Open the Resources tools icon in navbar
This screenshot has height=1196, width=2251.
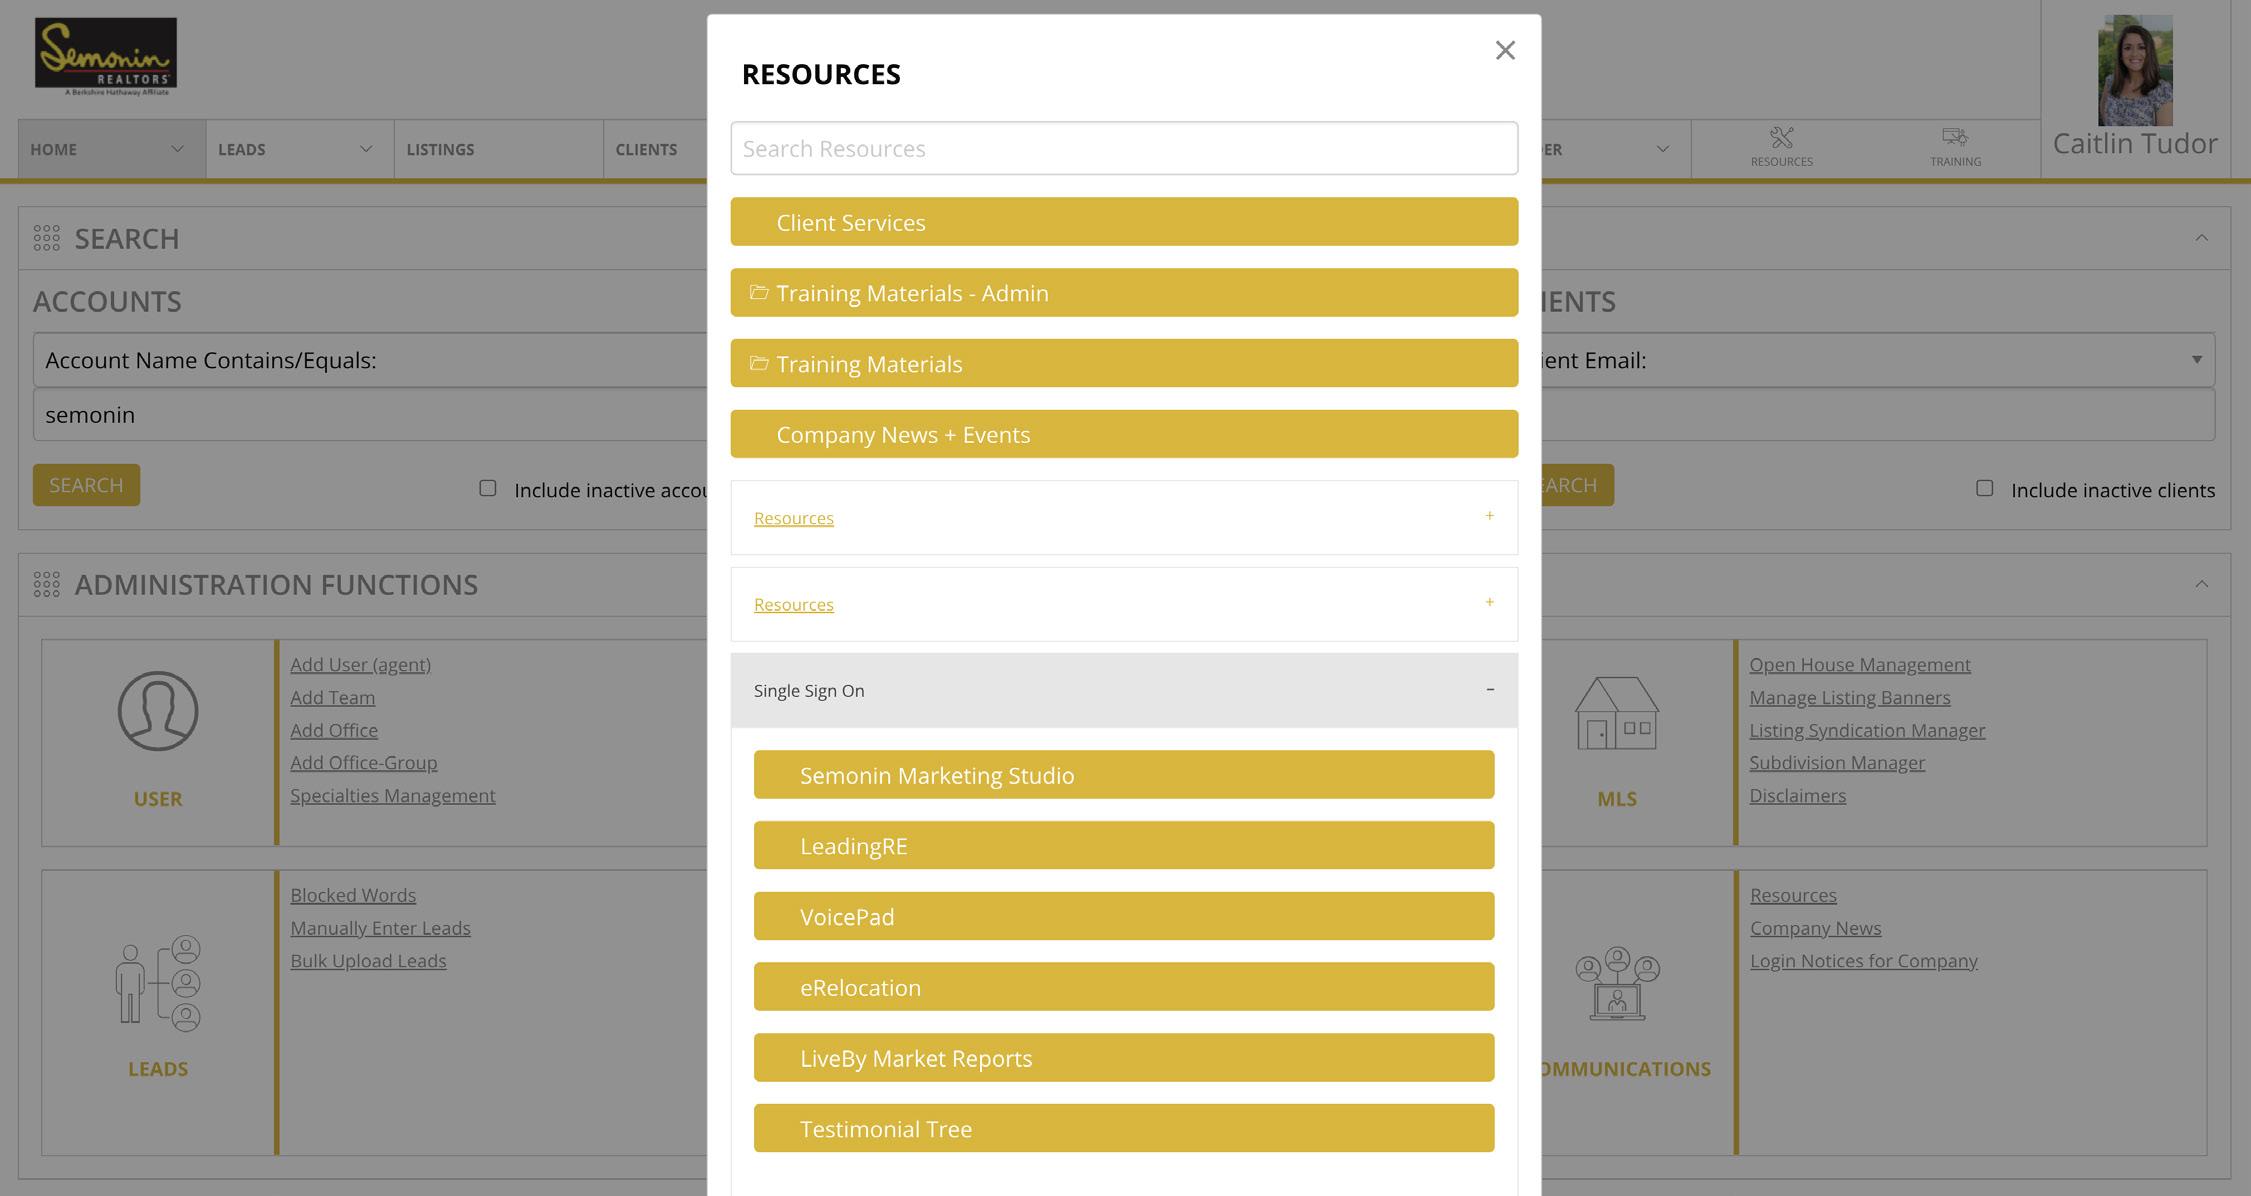point(1781,138)
